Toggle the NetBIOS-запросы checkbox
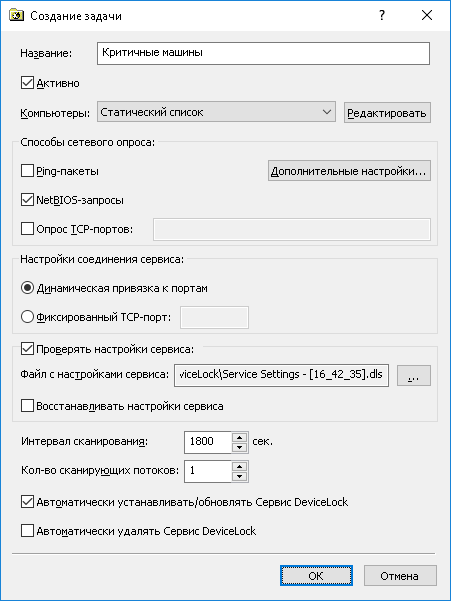451x601 pixels. pyautogui.click(x=27, y=200)
